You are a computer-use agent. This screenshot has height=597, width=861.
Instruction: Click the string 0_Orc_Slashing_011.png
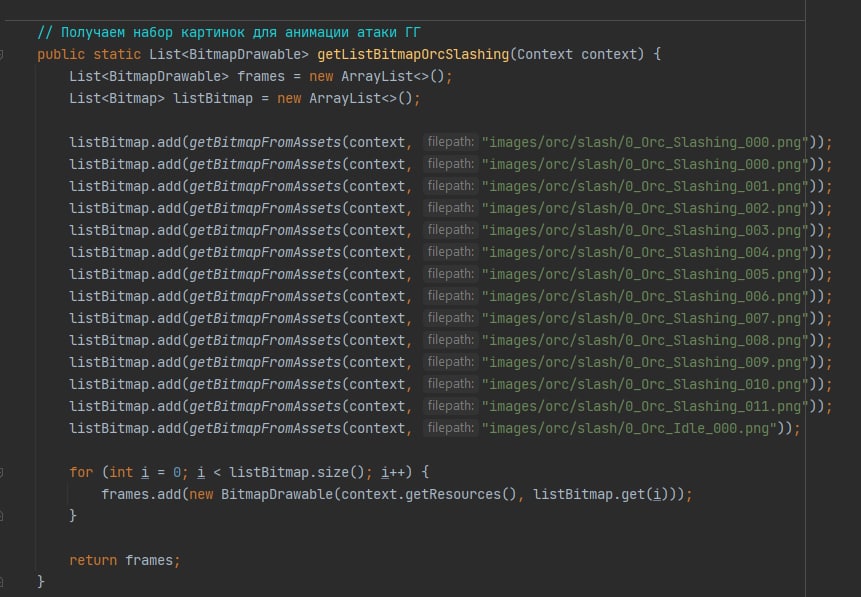645,406
